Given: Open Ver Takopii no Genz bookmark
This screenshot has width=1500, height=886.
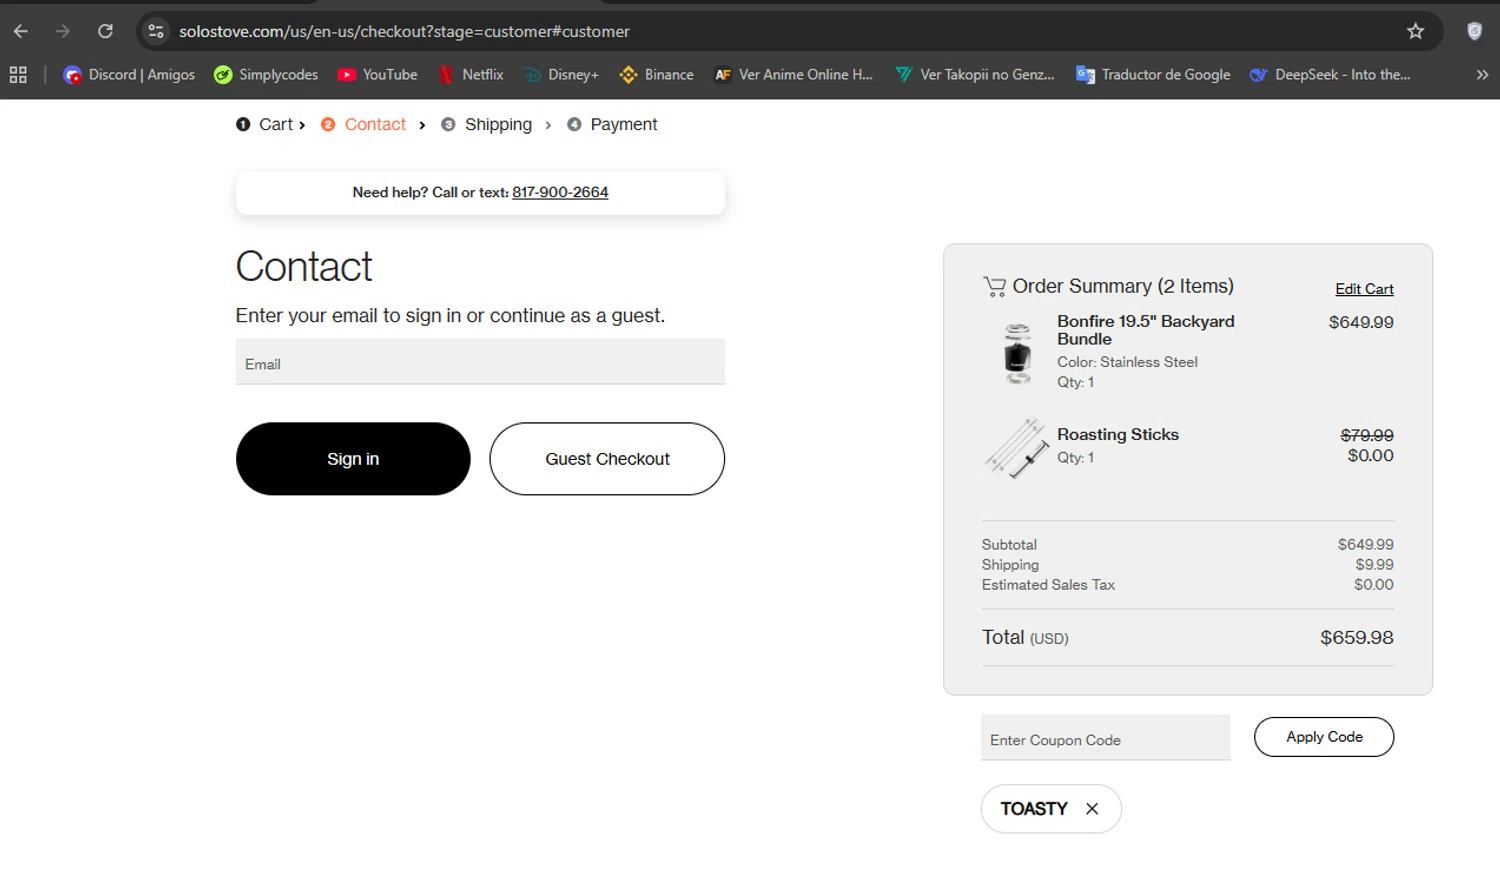Looking at the screenshot, I should pyautogui.click(x=975, y=74).
